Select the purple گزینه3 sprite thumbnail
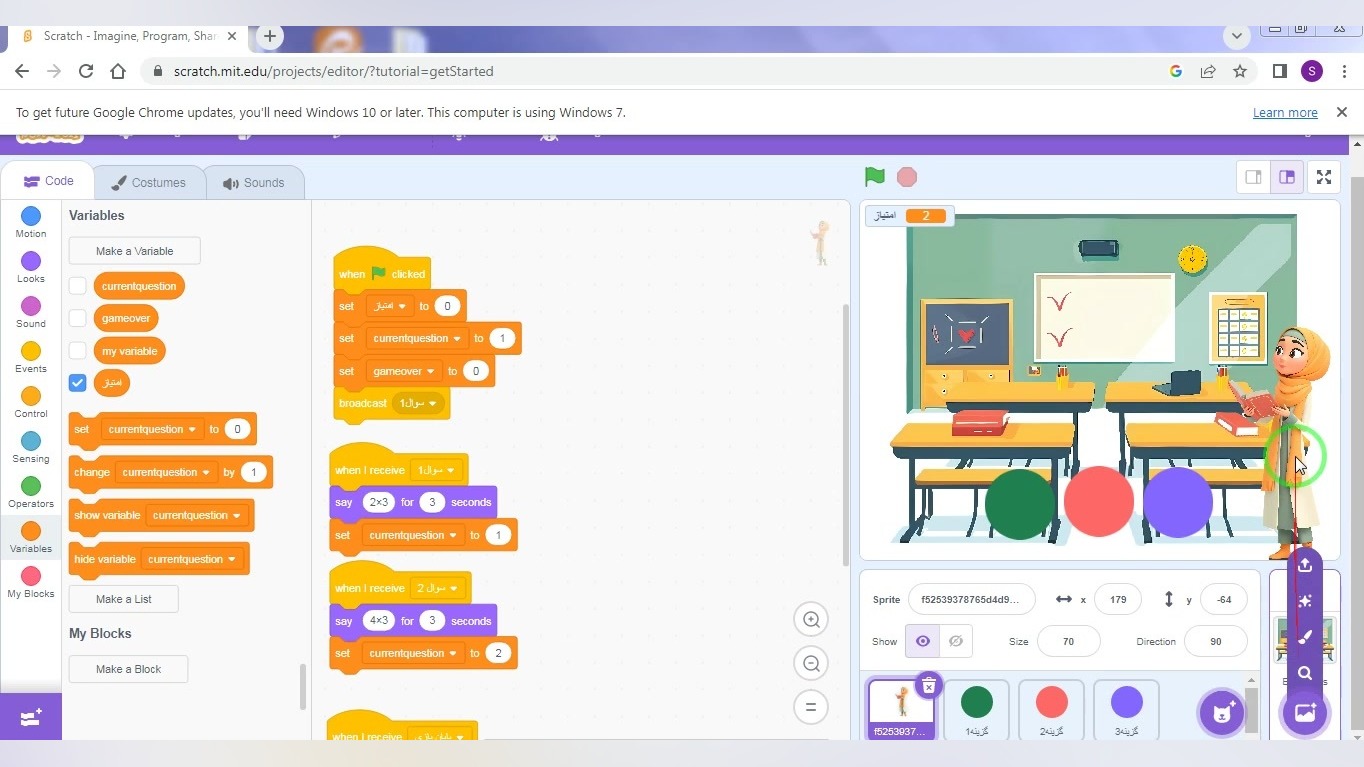Viewport: 1364px width, 767px height. (1126, 710)
